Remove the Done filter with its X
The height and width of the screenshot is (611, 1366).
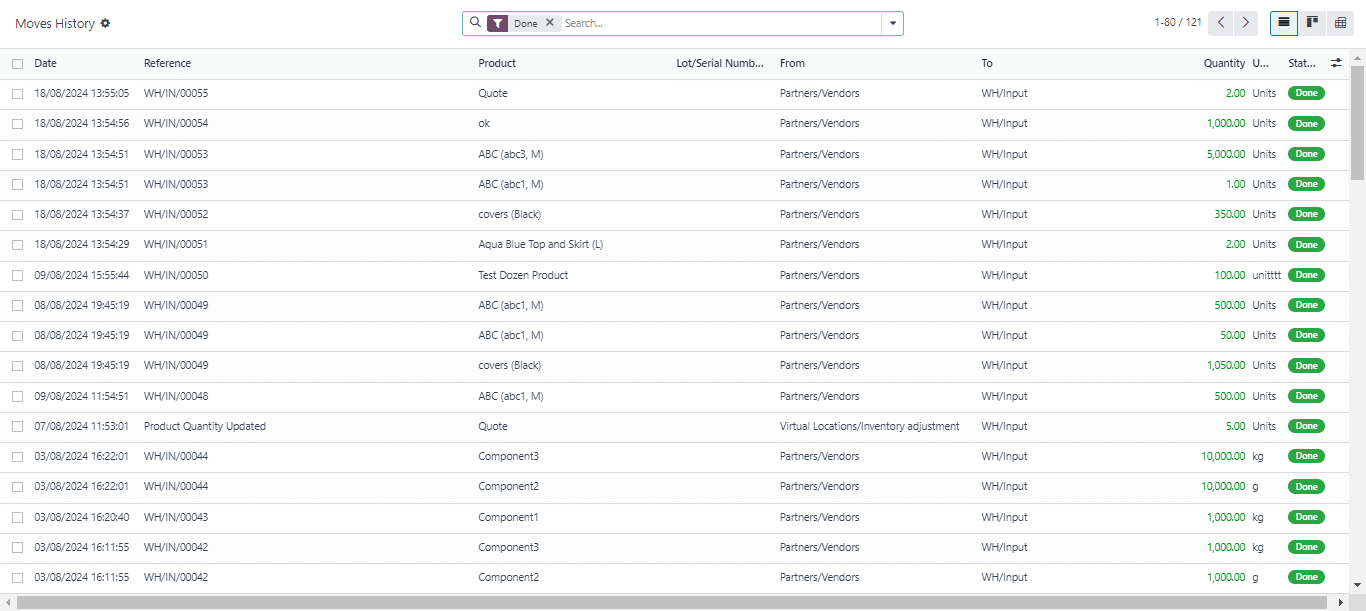(x=549, y=23)
